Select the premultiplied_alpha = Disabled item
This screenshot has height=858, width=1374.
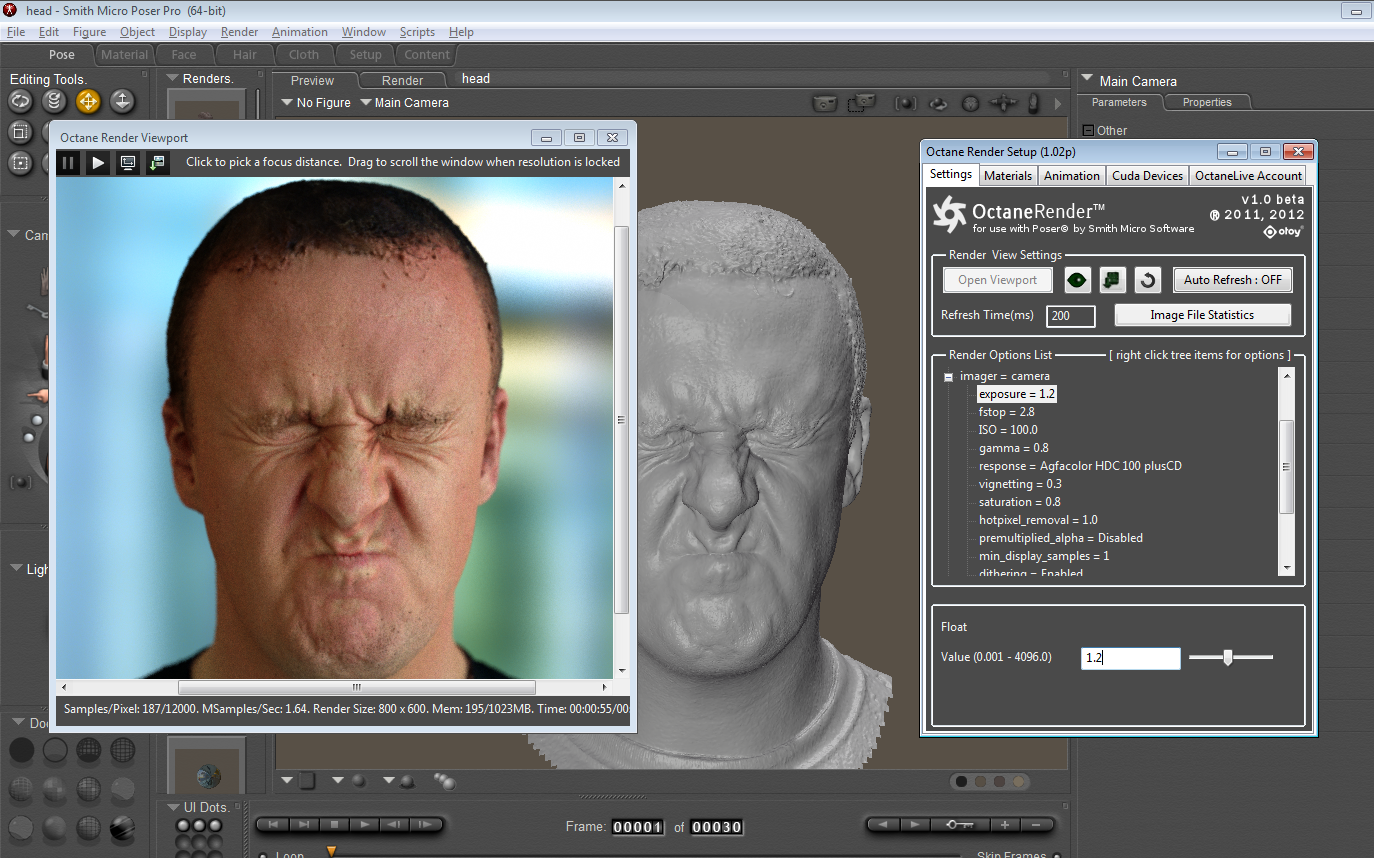[x=1060, y=538]
